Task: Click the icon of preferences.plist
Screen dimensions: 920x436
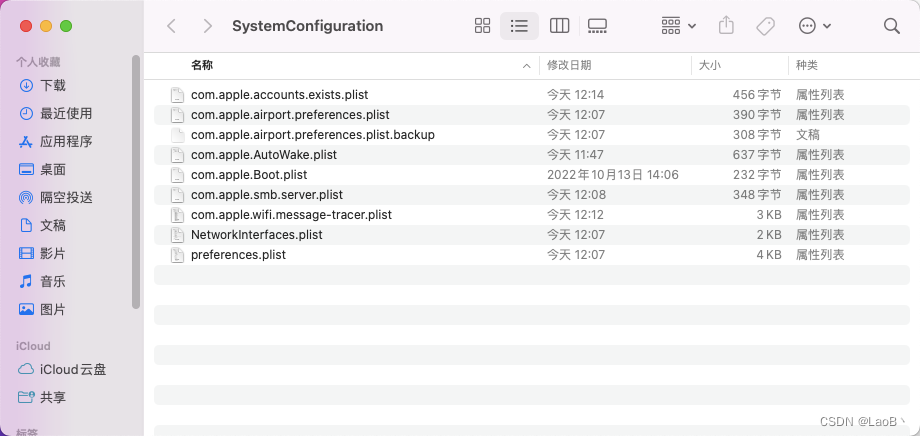Action: click(x=177, y=254)
